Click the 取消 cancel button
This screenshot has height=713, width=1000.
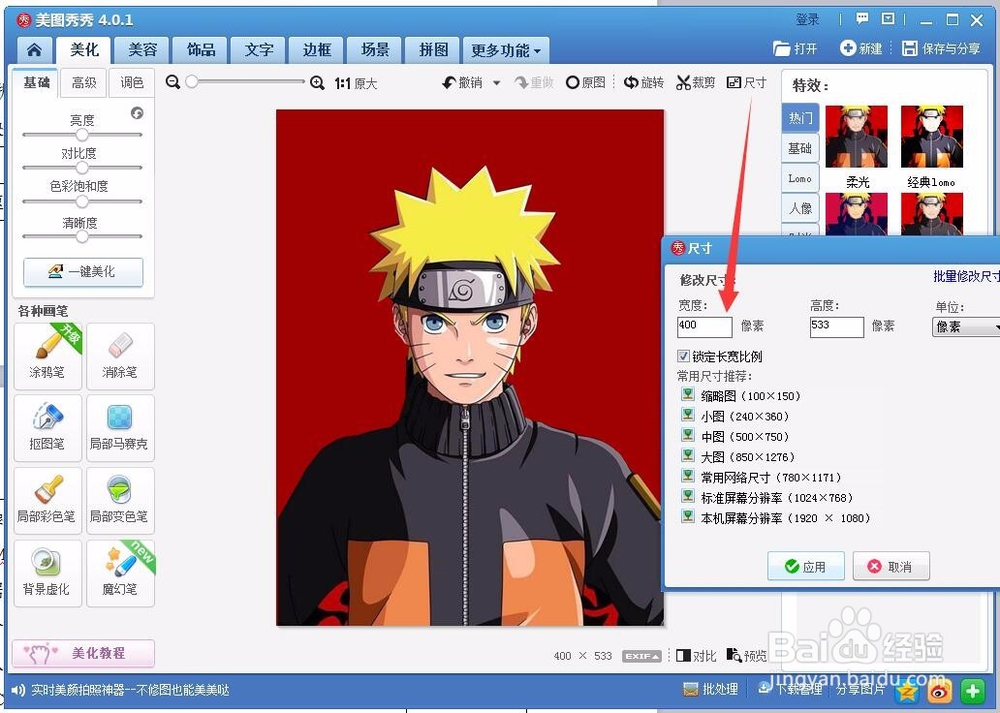[x=891, y=566]
